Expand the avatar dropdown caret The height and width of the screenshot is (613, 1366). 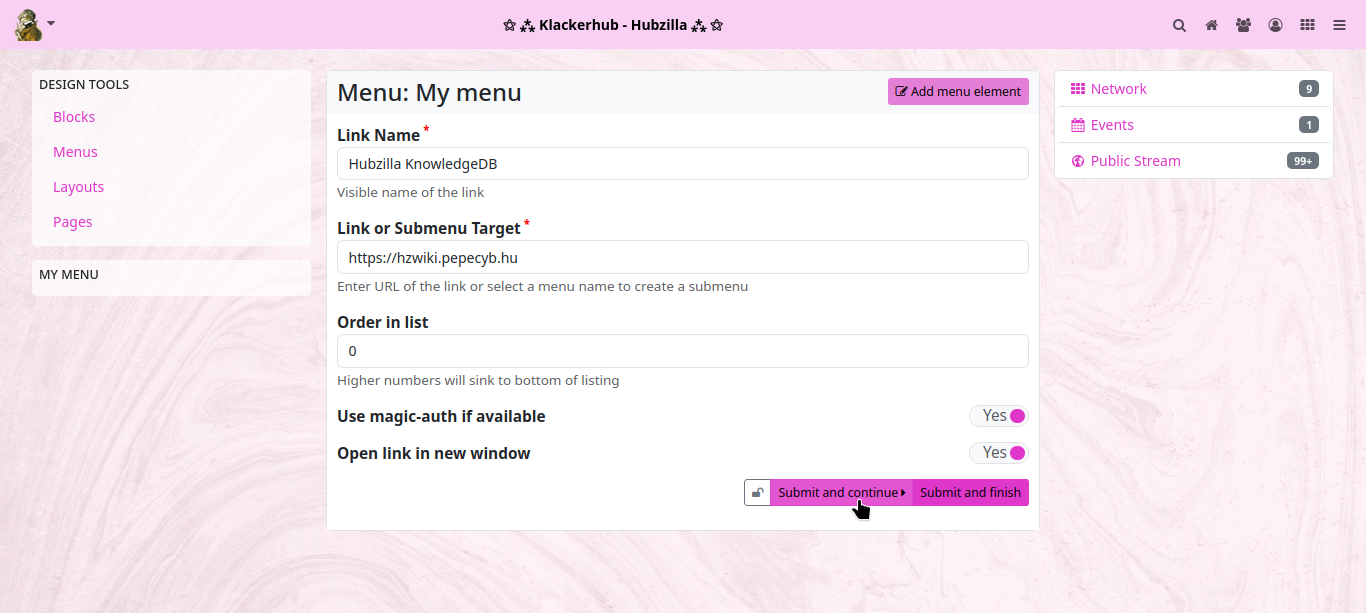(x=51, y=23)
